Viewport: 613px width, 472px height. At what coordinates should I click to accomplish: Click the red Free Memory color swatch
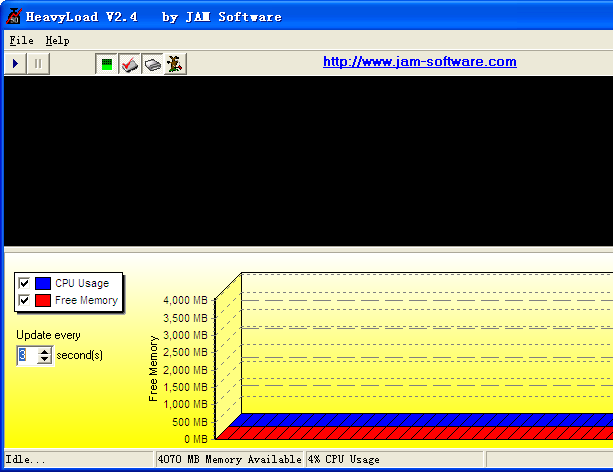(43, 300)
